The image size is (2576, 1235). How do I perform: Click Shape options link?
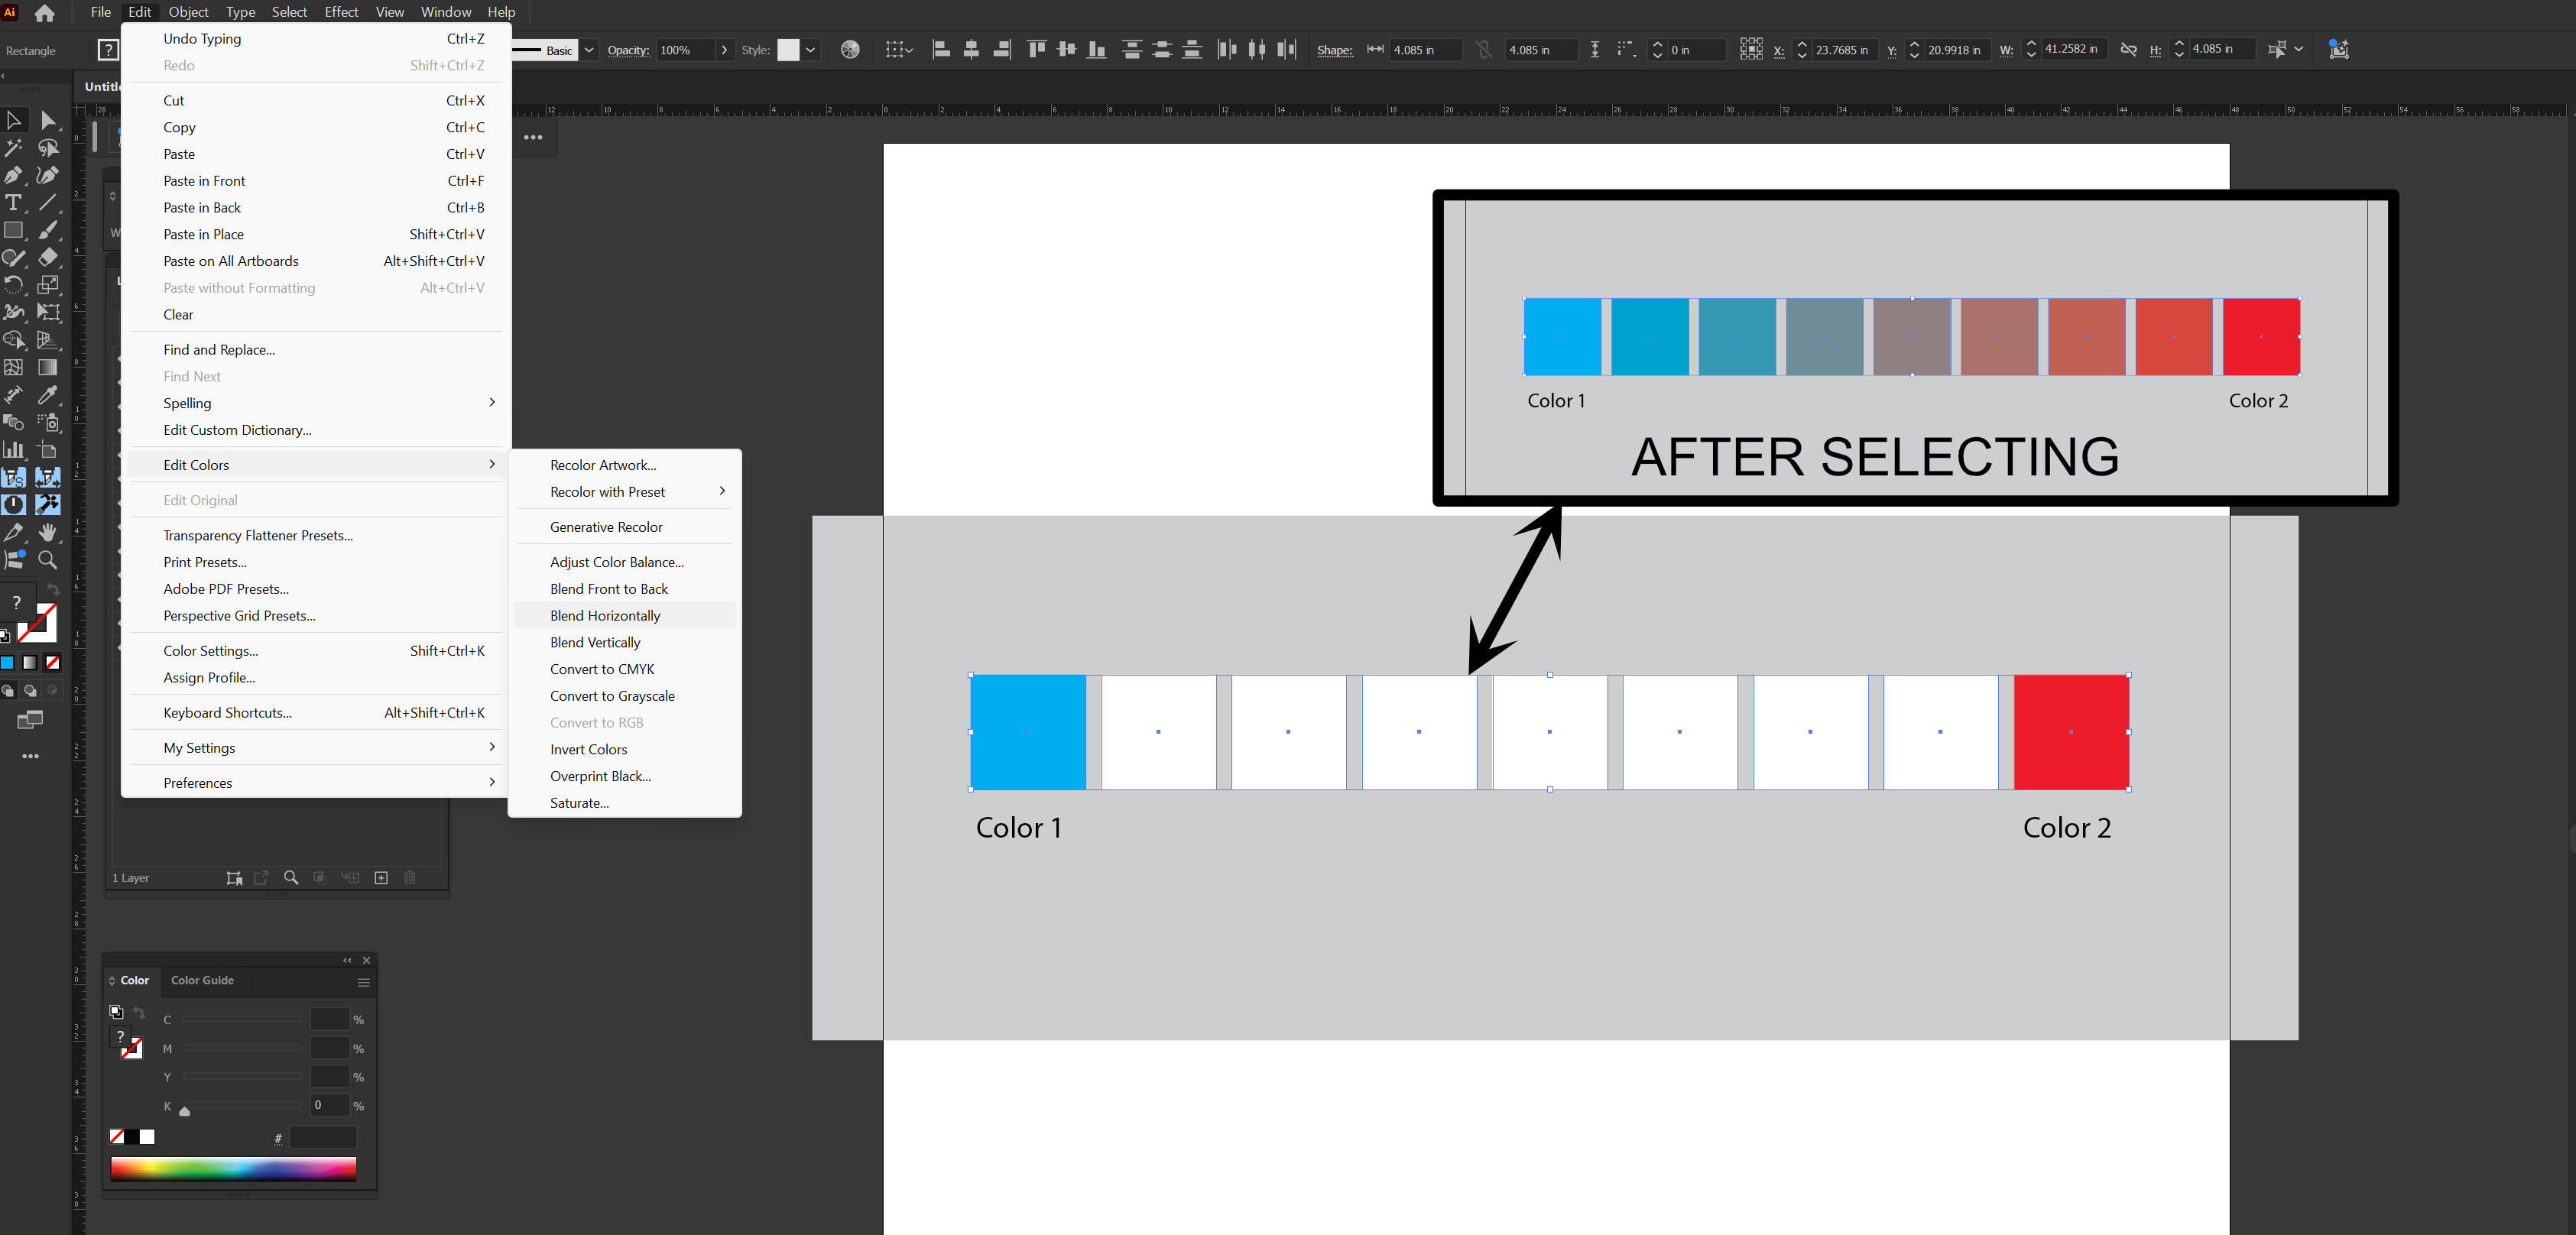pyautogui.click(x=1334, y=50)
